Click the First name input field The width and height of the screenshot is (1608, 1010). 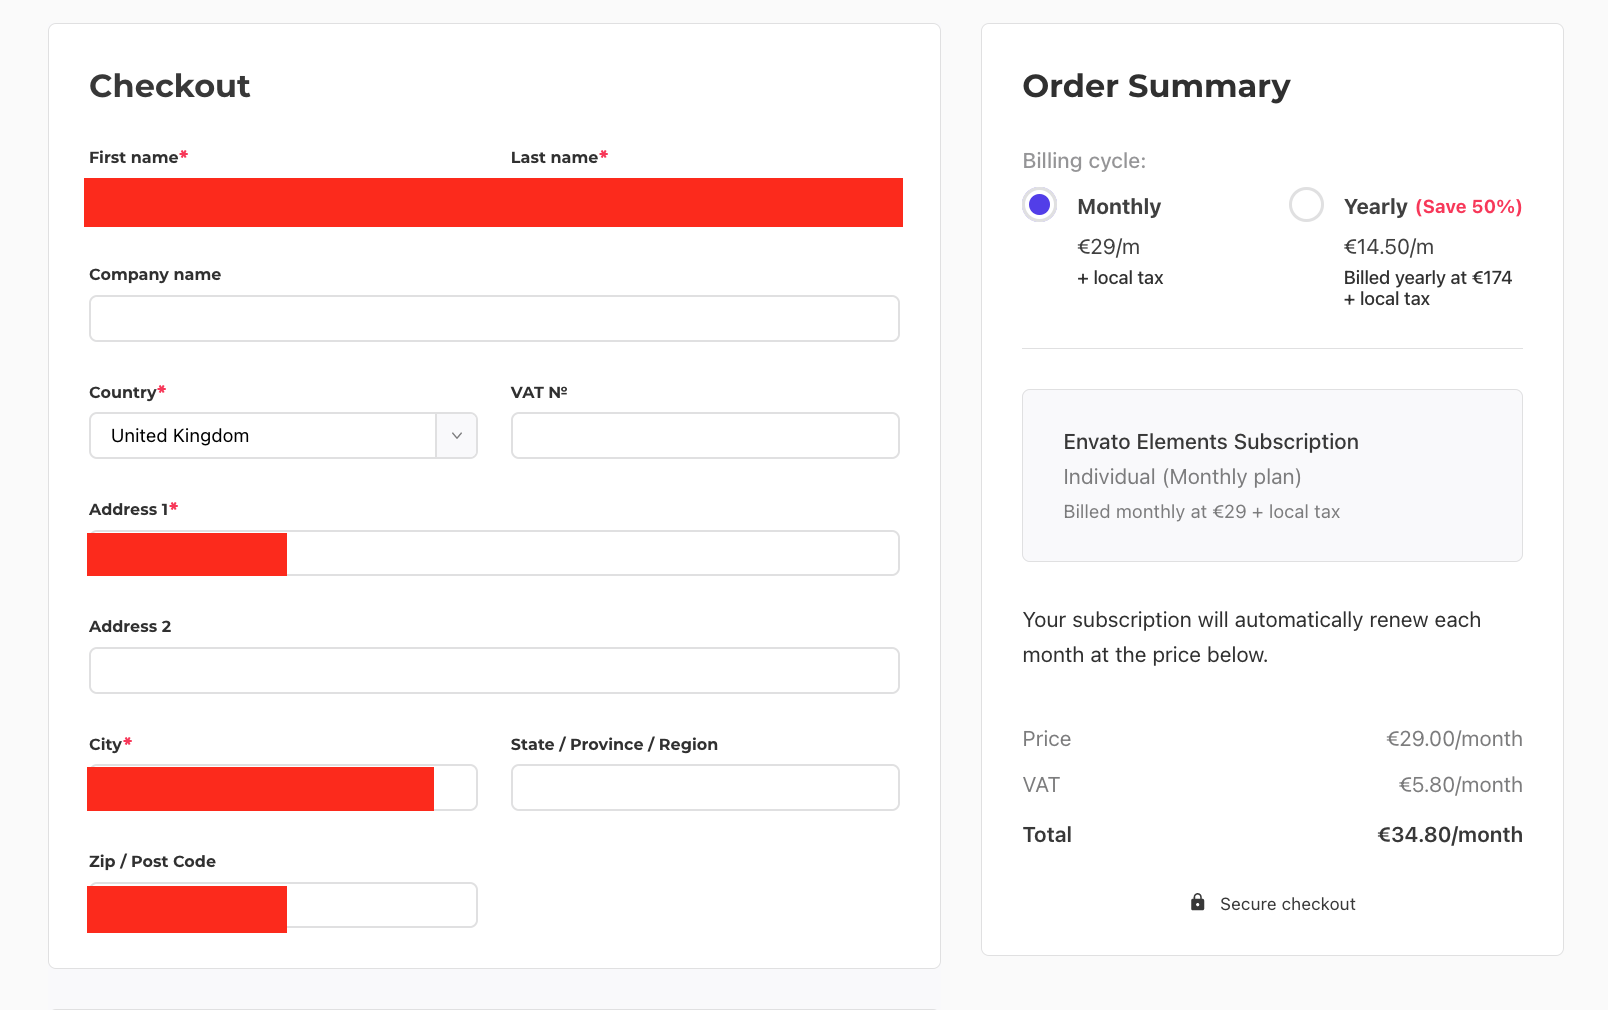click(x=283, y=202)
